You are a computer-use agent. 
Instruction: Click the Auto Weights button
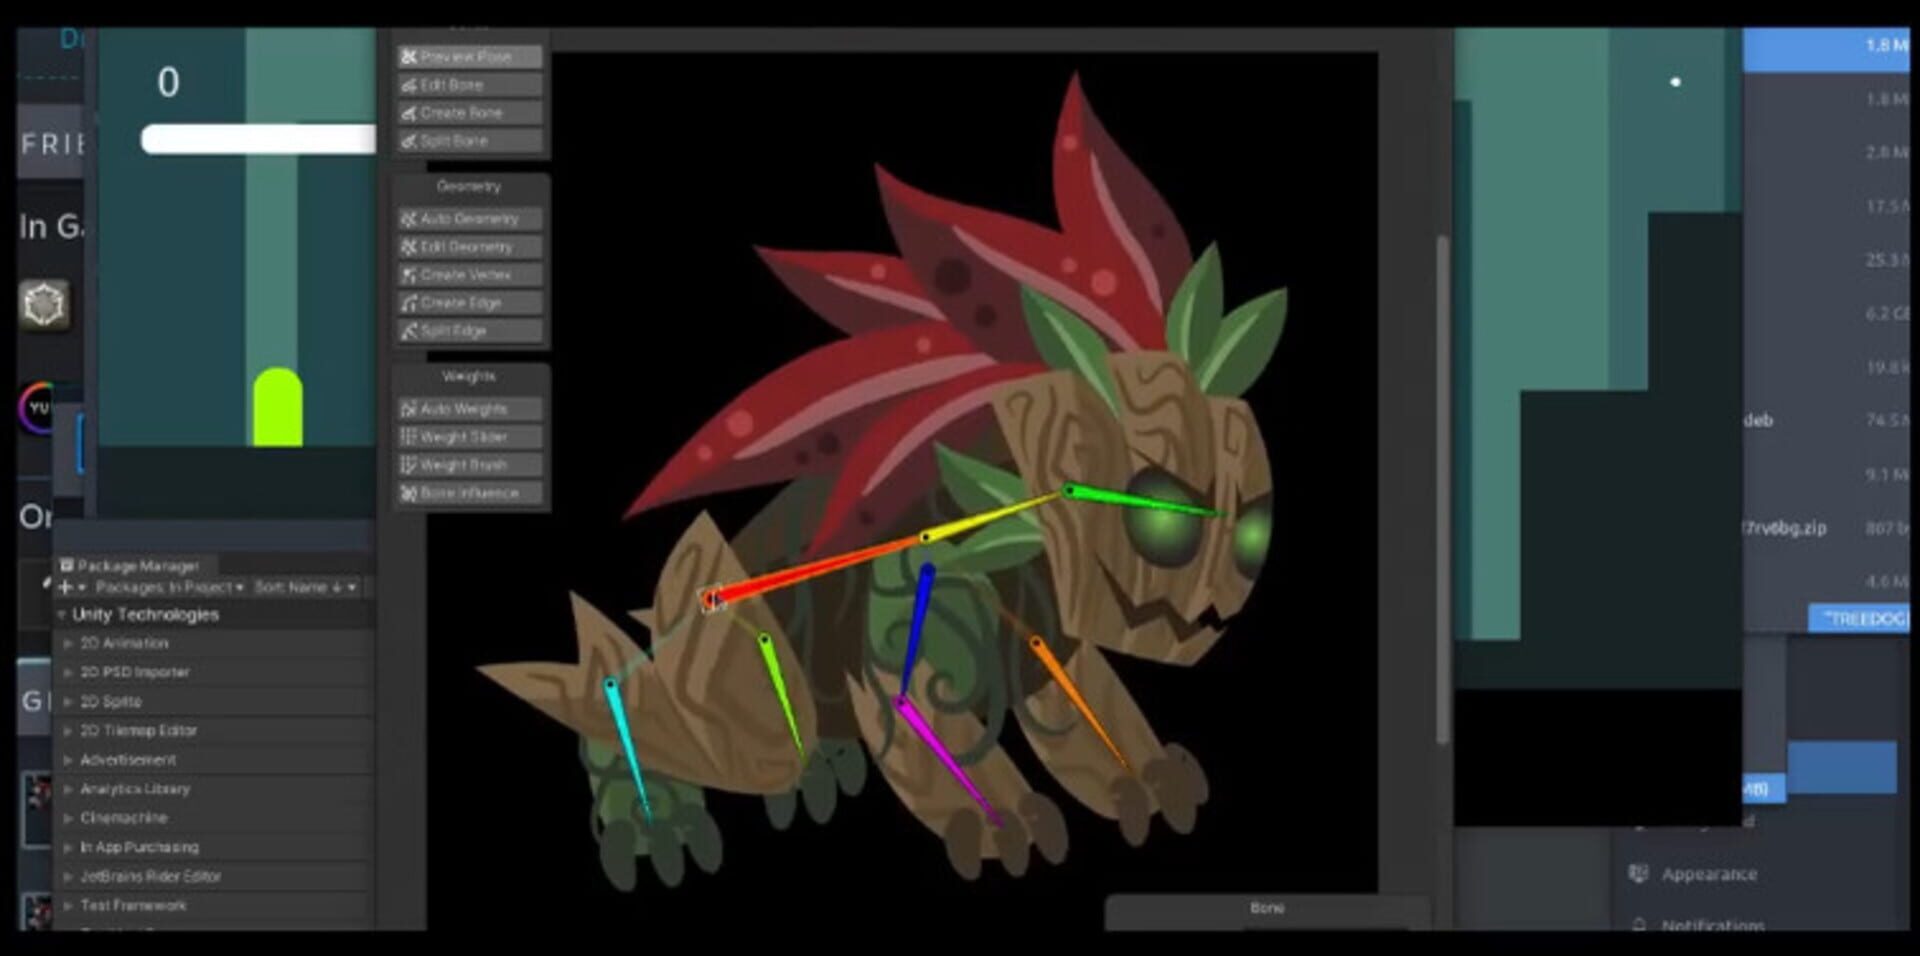click(468, 409)
